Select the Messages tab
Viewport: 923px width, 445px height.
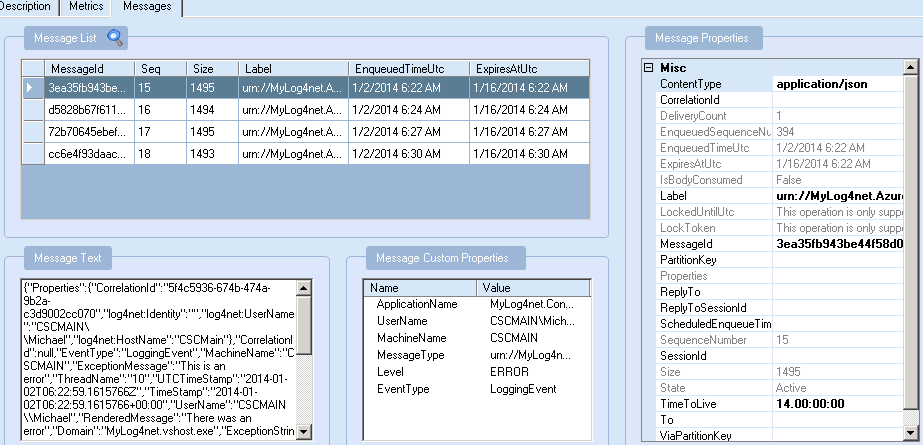[x=148, y=6]
